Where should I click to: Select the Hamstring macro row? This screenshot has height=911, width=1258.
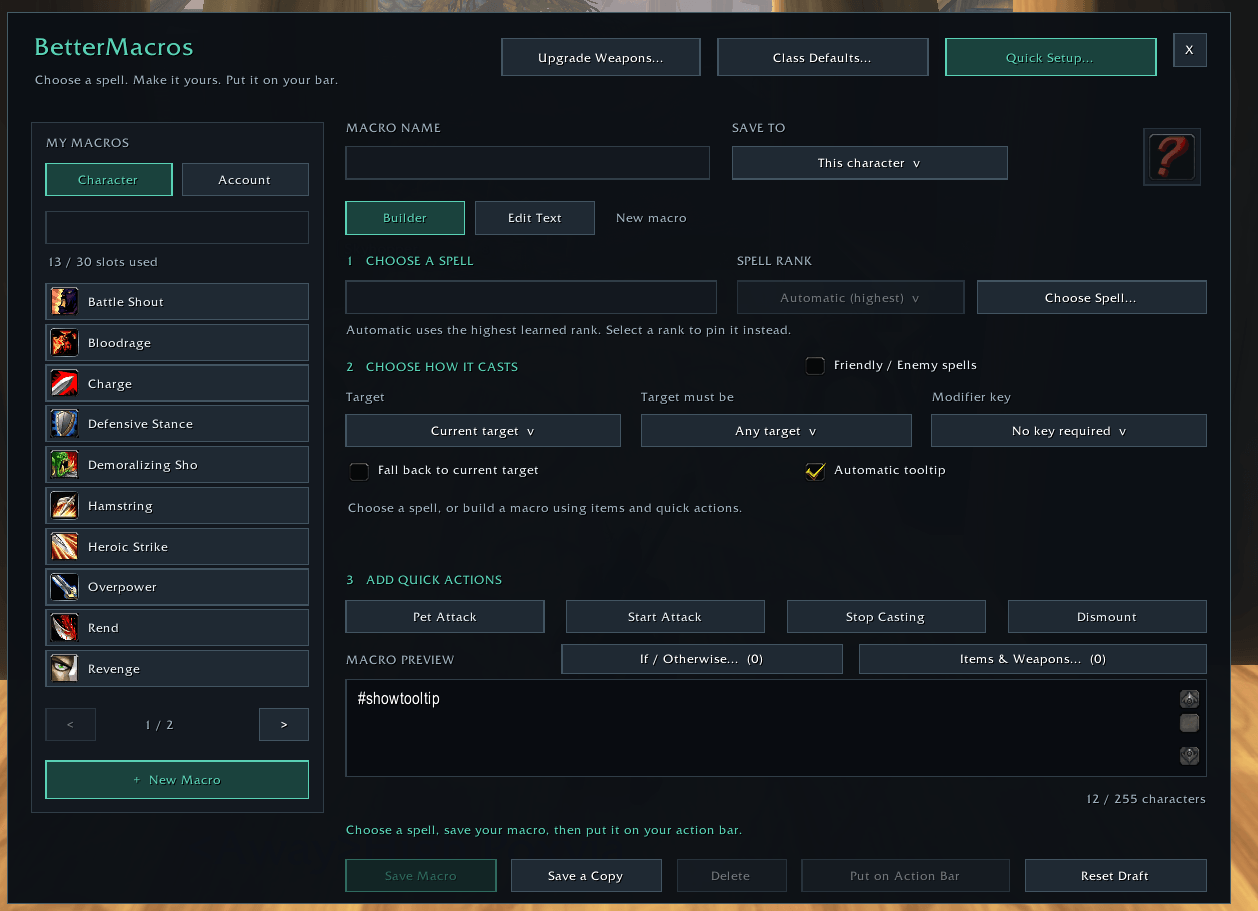pos(177,506)
